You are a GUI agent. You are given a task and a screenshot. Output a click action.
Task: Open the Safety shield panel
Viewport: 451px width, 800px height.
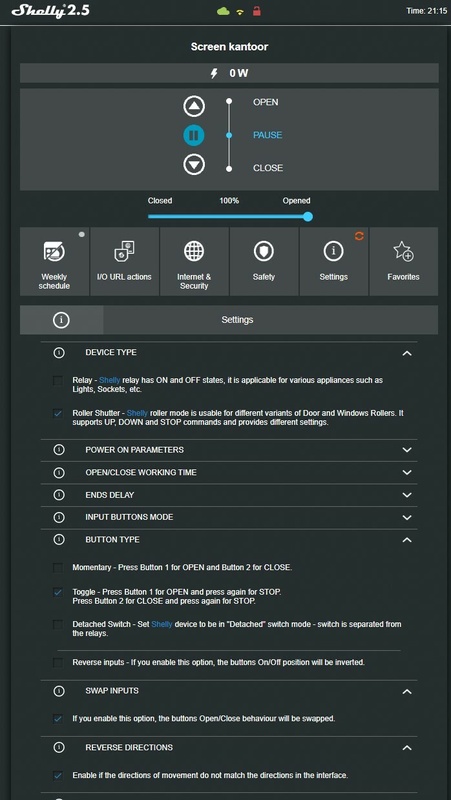[264, 261]
